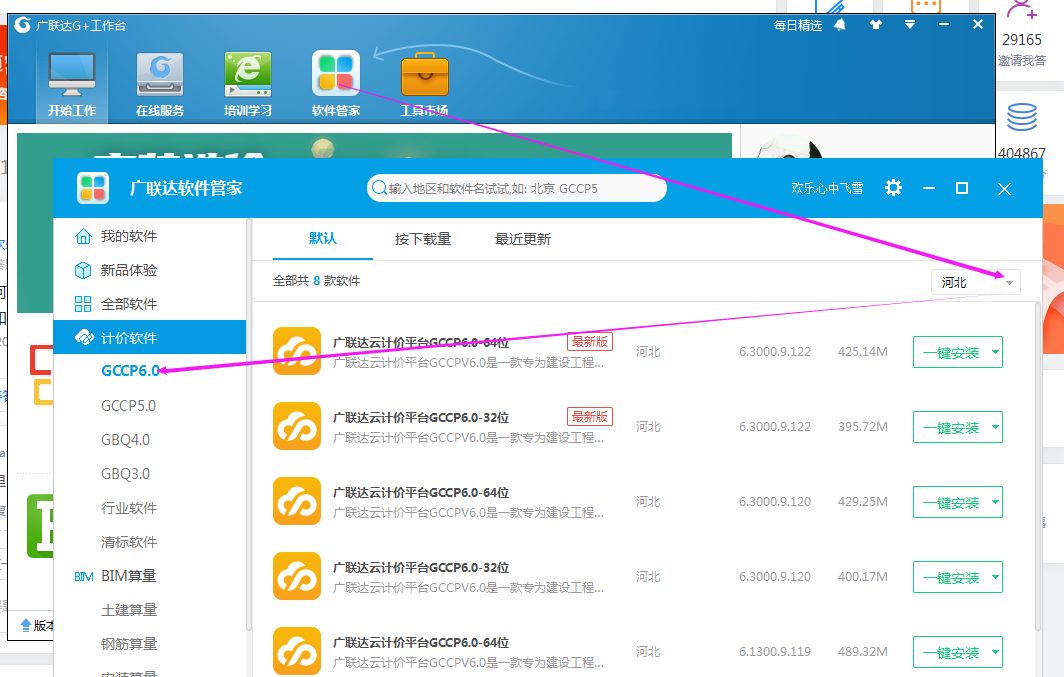Switch to 最近更新 tab

pos(522,239)
